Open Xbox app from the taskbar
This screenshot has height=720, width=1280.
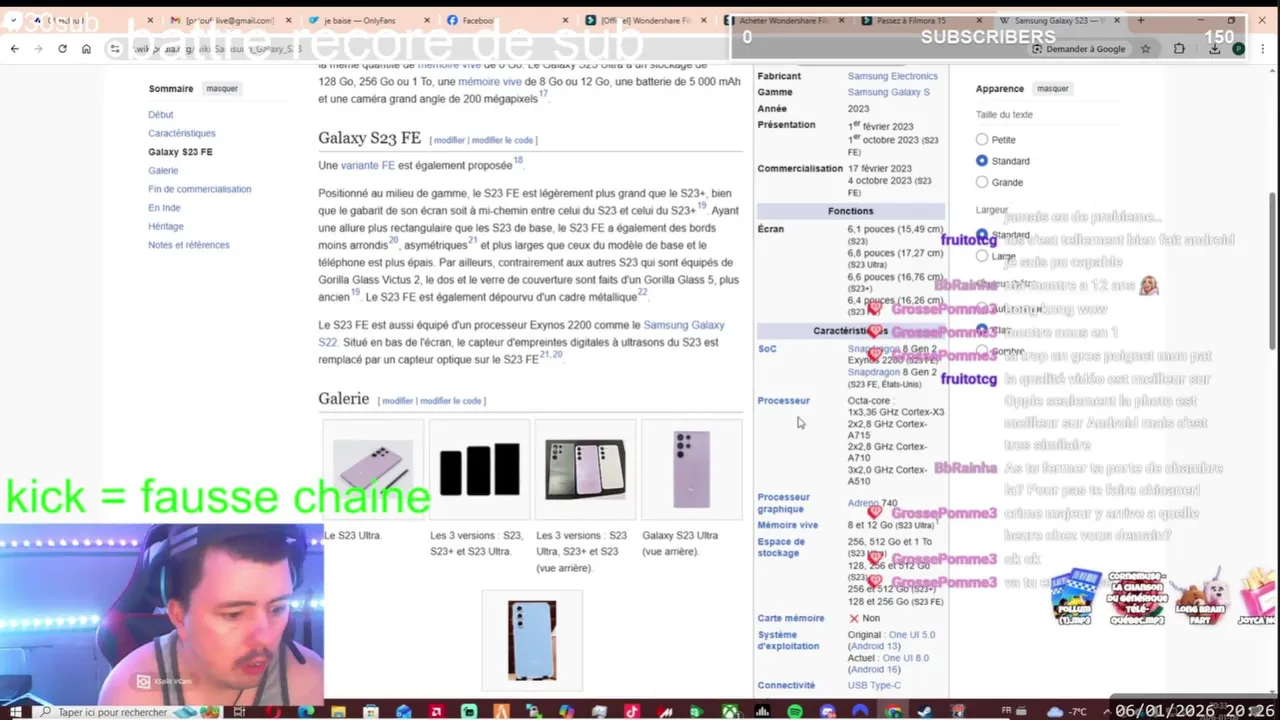click(x=730, y=711)
